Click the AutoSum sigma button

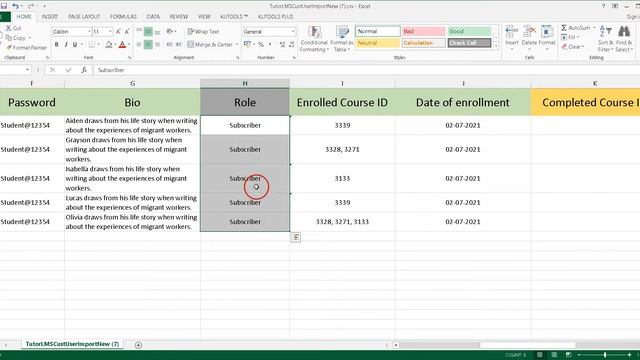tap(575, 28)
